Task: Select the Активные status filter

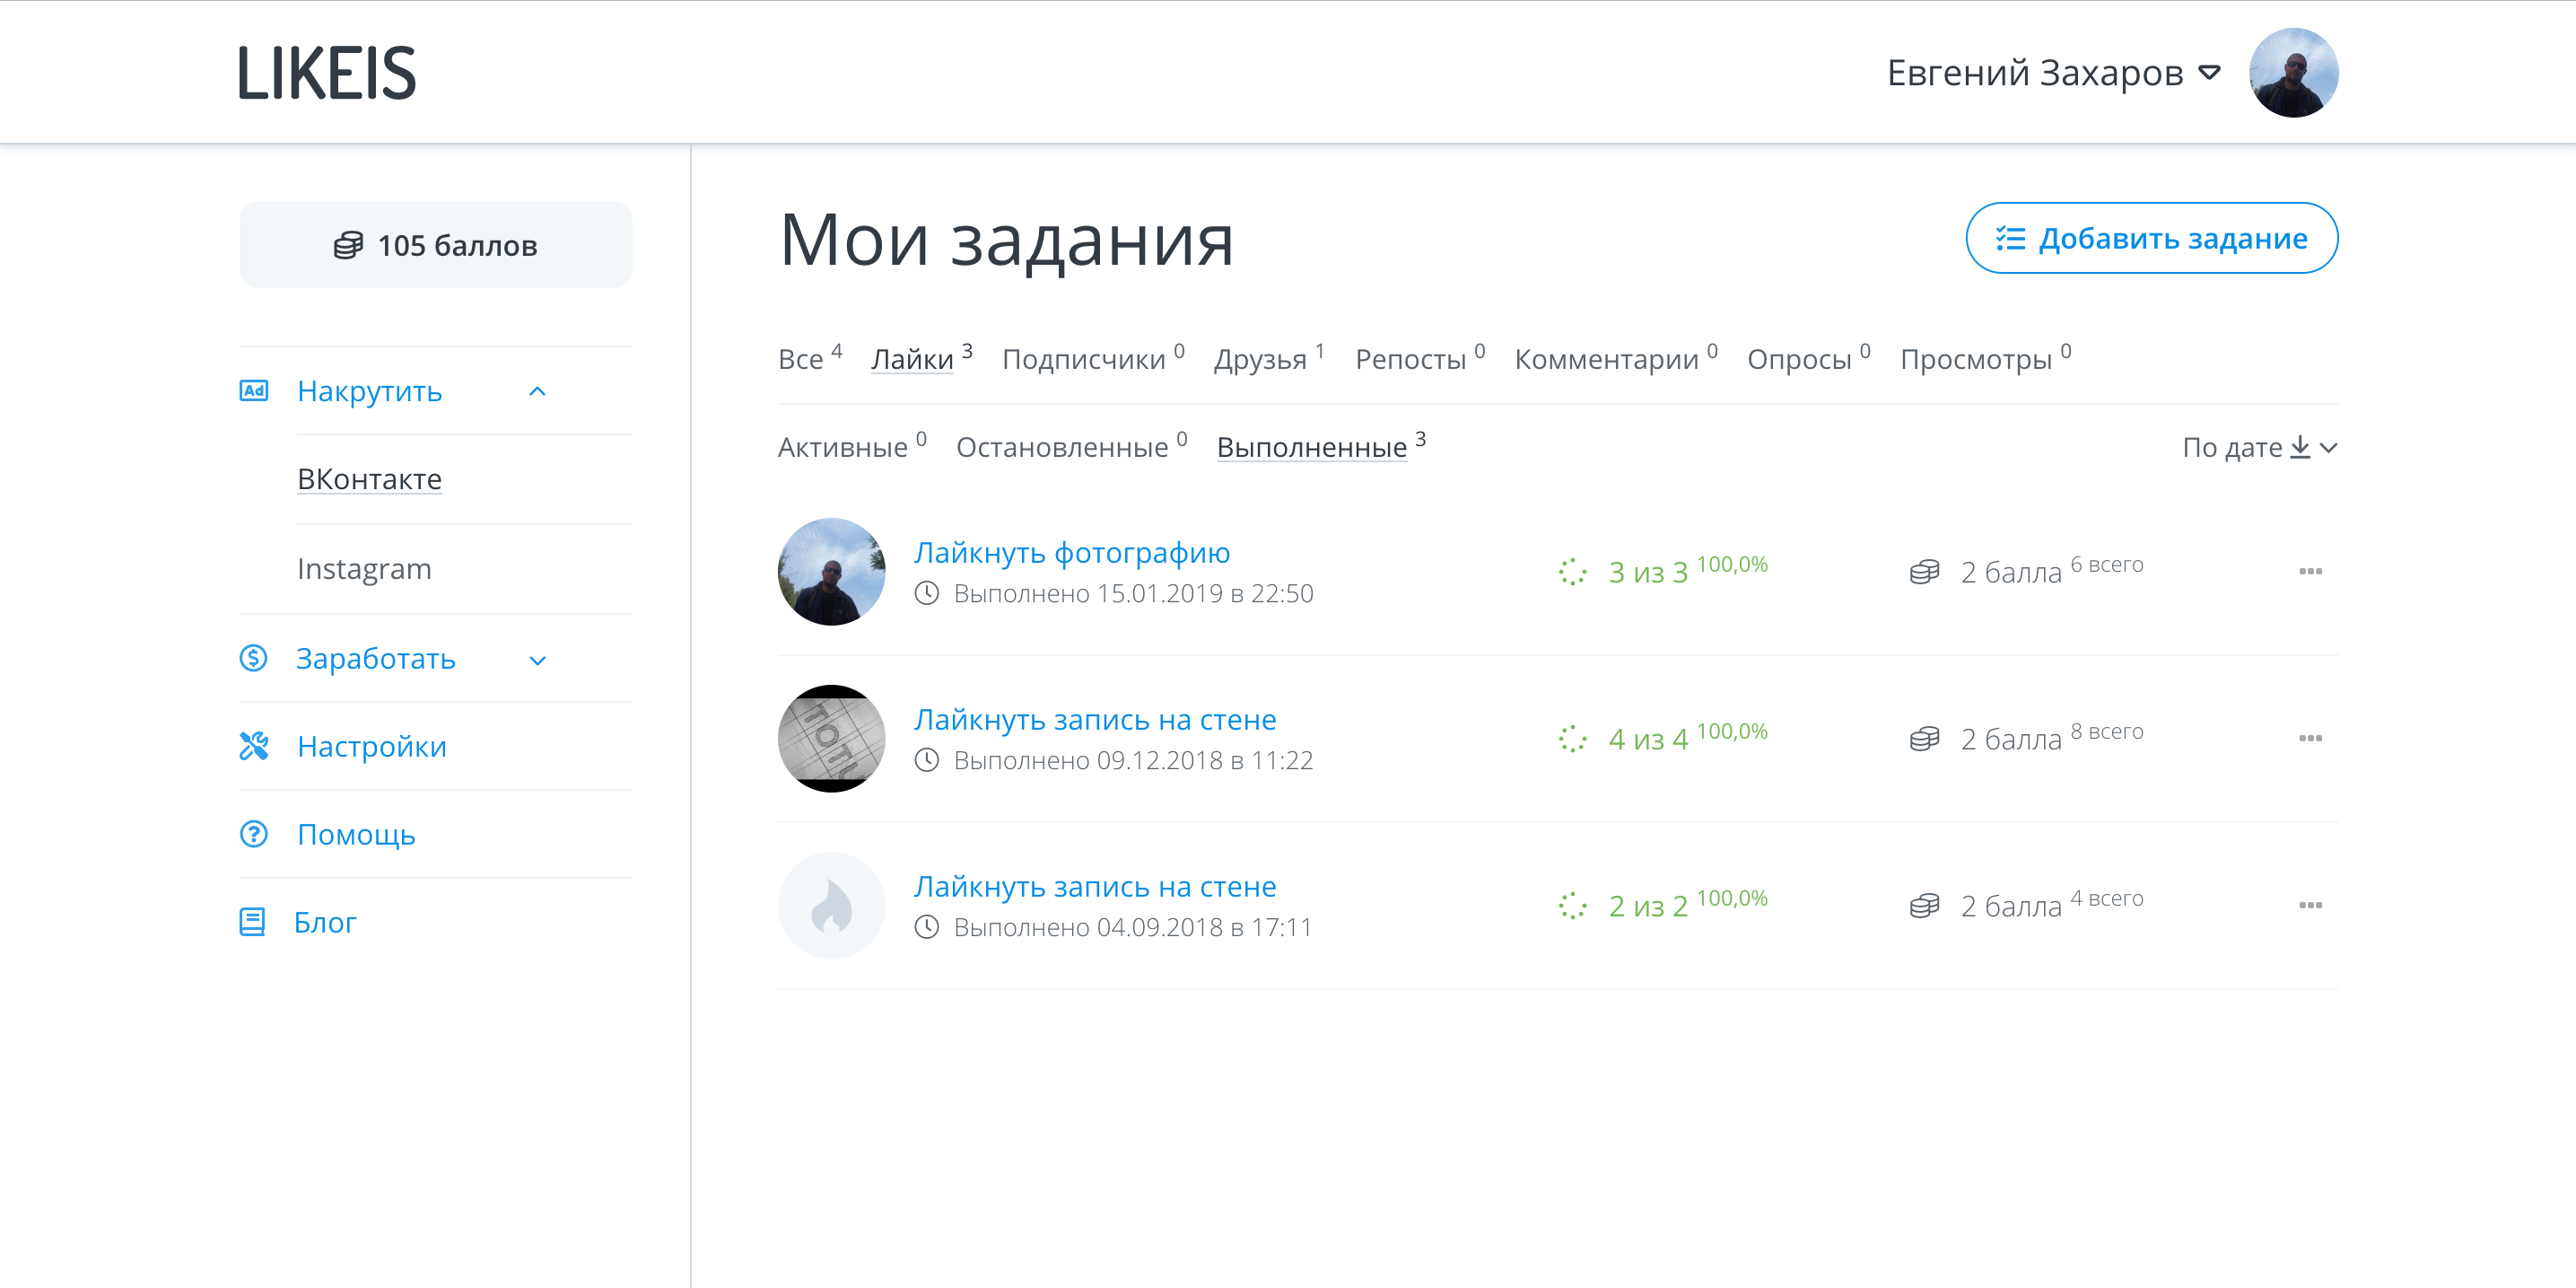Action: [x=842, y=447]
